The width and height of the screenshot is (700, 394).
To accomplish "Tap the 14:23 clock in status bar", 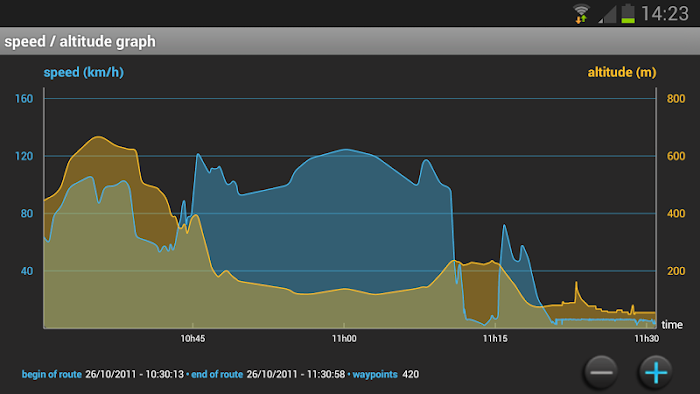I will 665,13.
